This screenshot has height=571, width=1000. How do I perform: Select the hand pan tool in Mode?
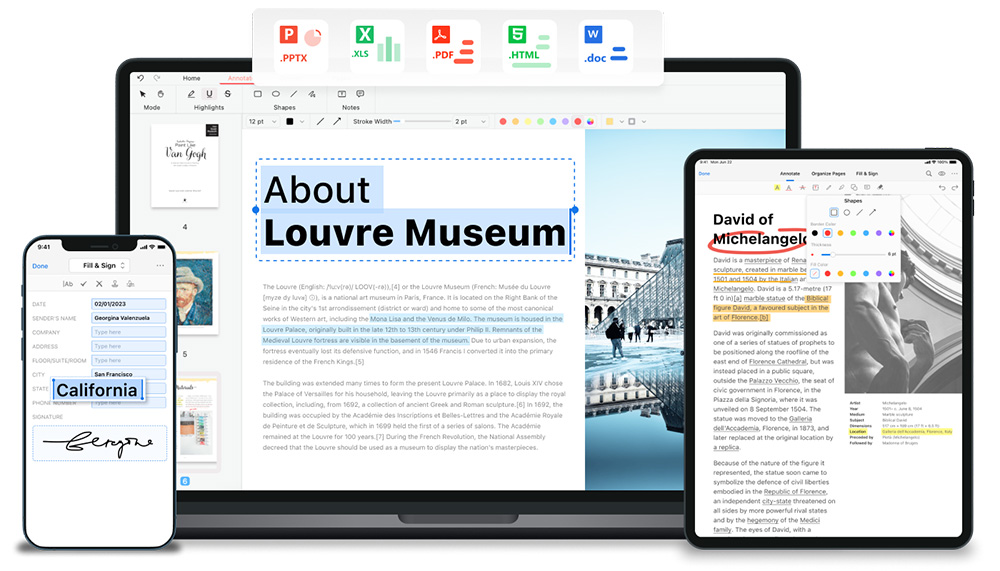(160, 94)
